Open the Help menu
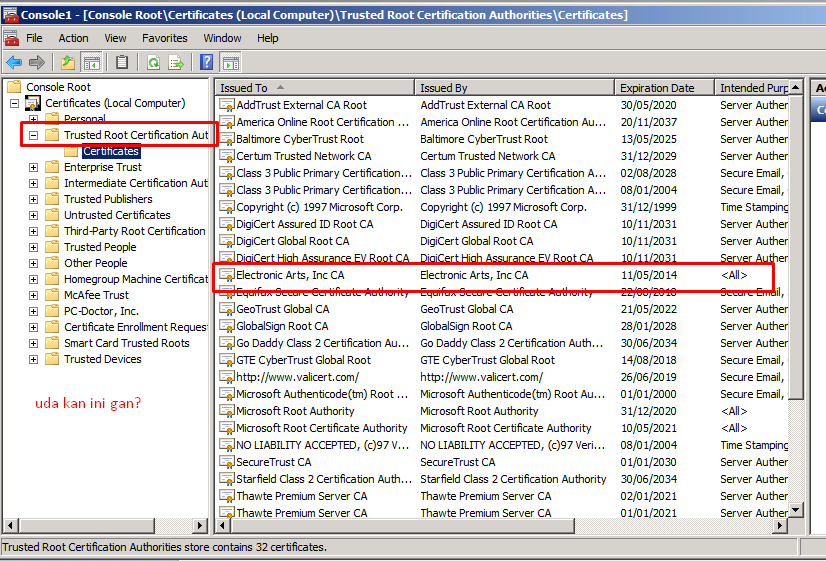826x561 pixels. [268, 38]
